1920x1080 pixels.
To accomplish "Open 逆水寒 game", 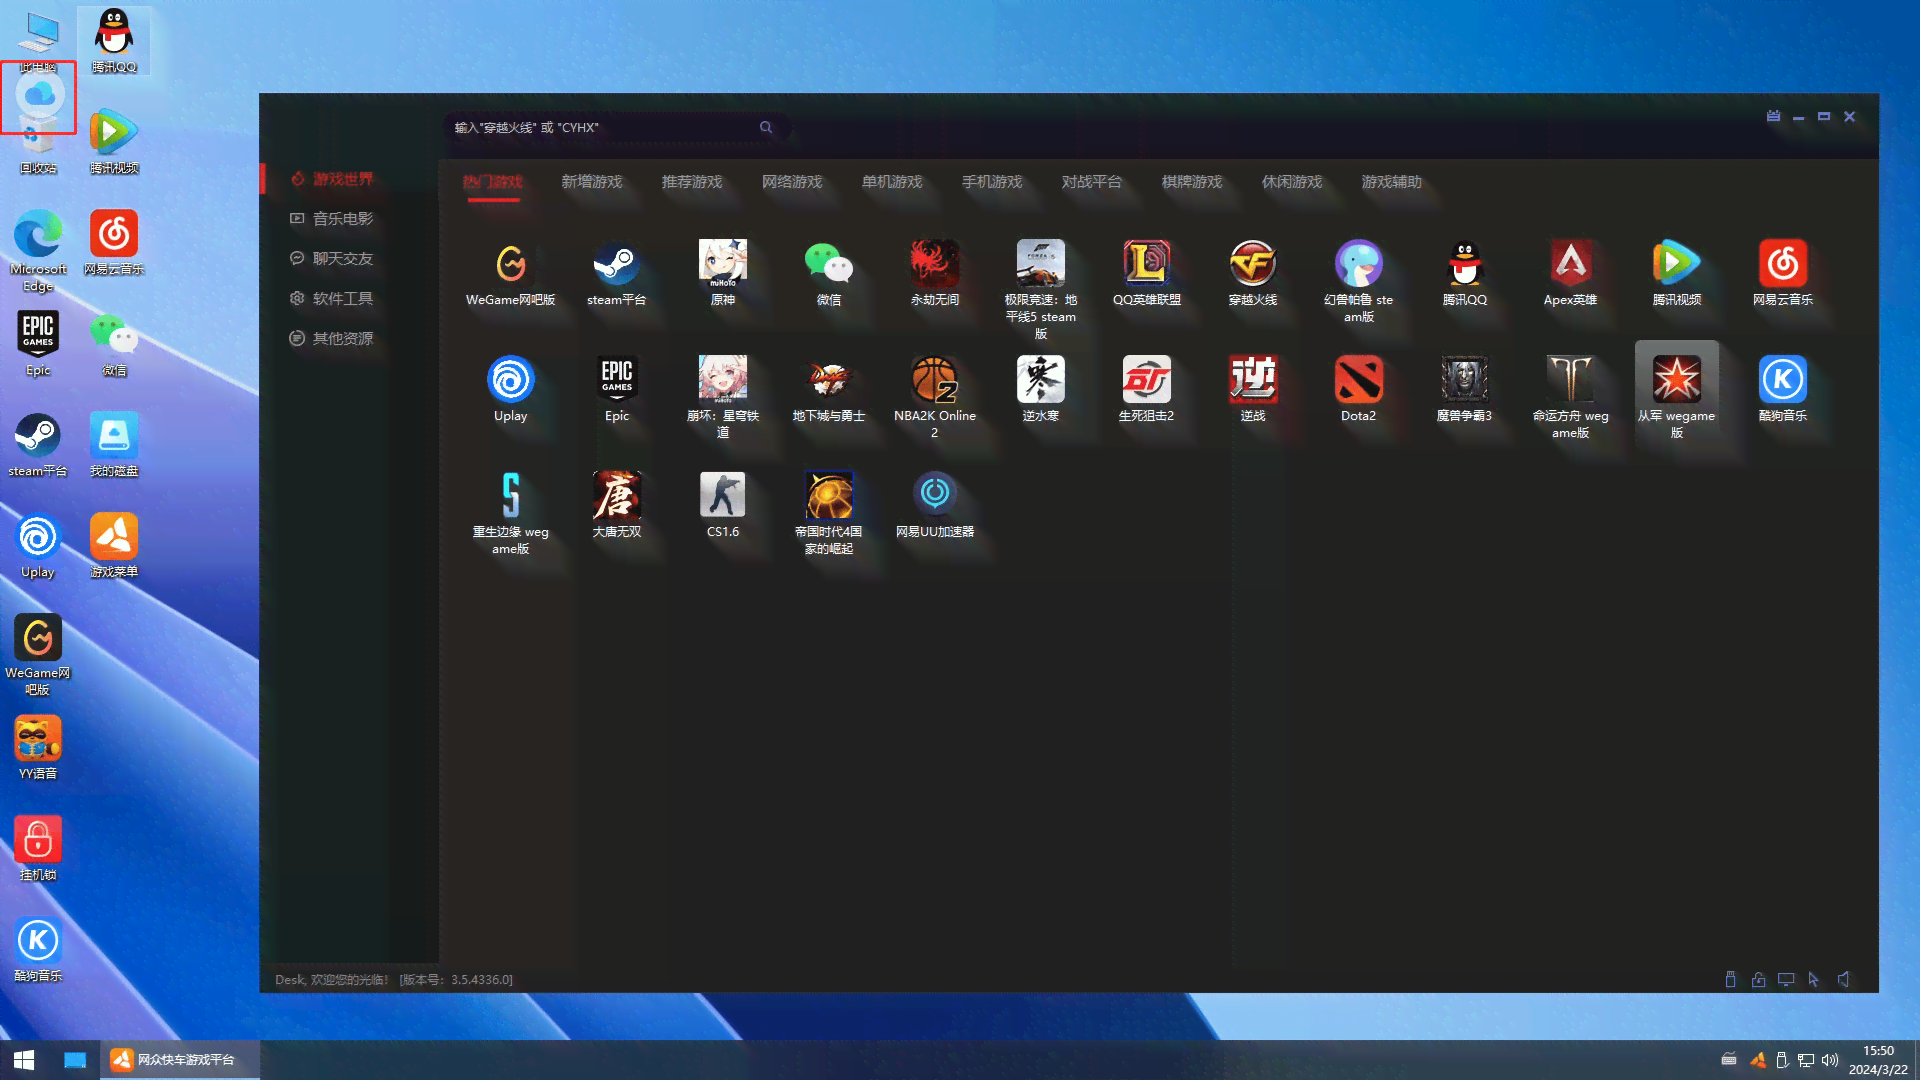I will tap(1041, 389).
